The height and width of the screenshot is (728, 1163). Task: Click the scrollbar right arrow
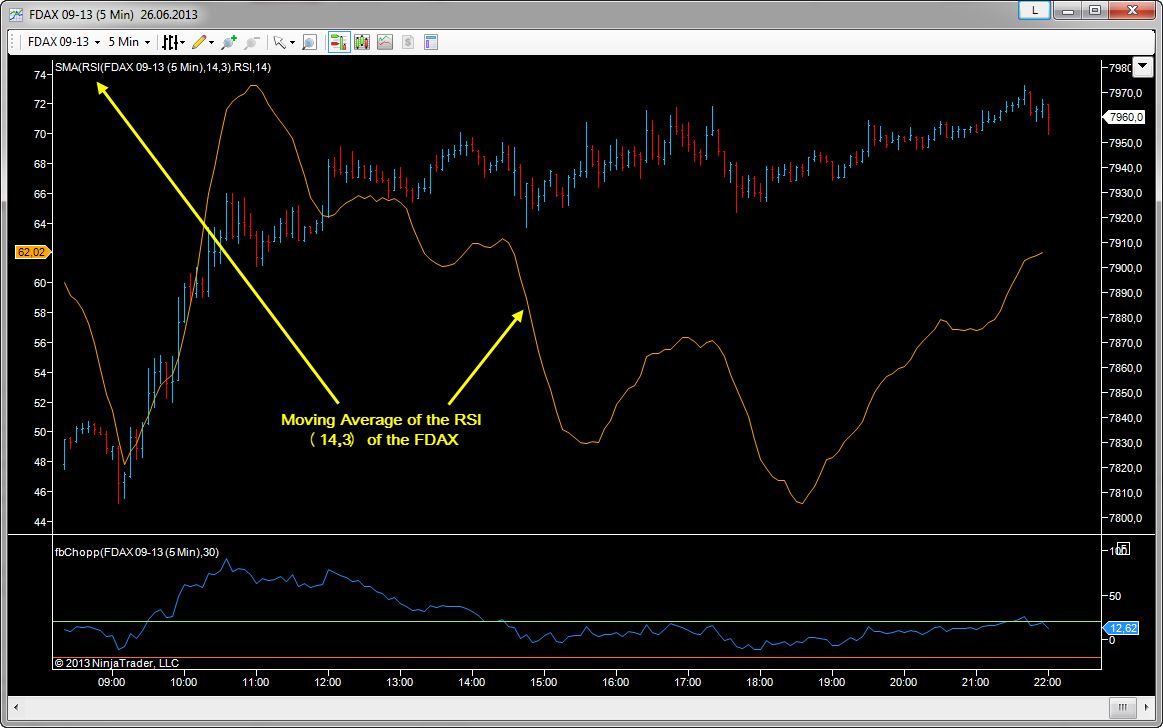point(1147,707)
